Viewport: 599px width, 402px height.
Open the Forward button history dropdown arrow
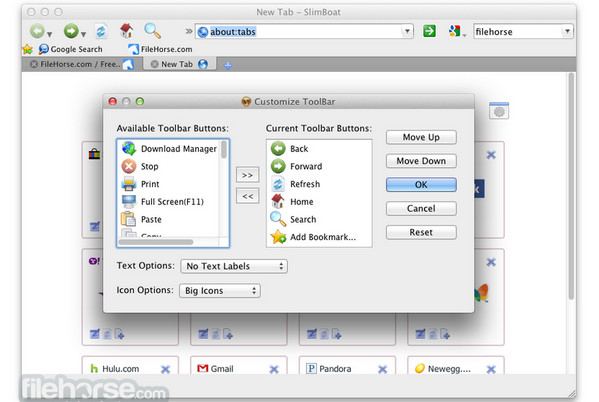pyautogui.click(x=83, y=34)
